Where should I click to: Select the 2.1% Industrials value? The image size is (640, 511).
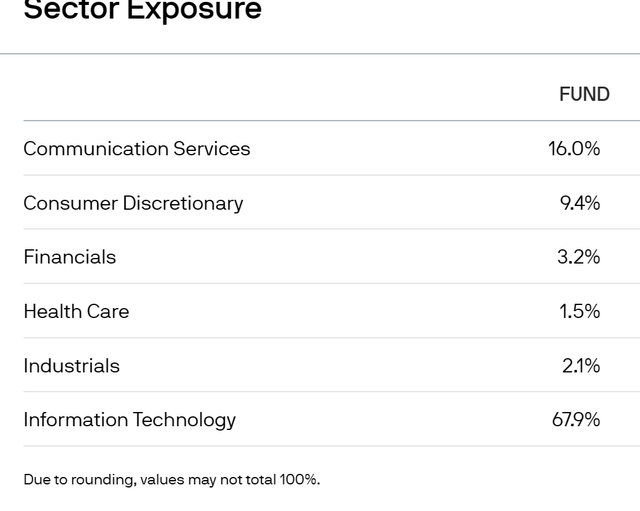coord(581,365)
